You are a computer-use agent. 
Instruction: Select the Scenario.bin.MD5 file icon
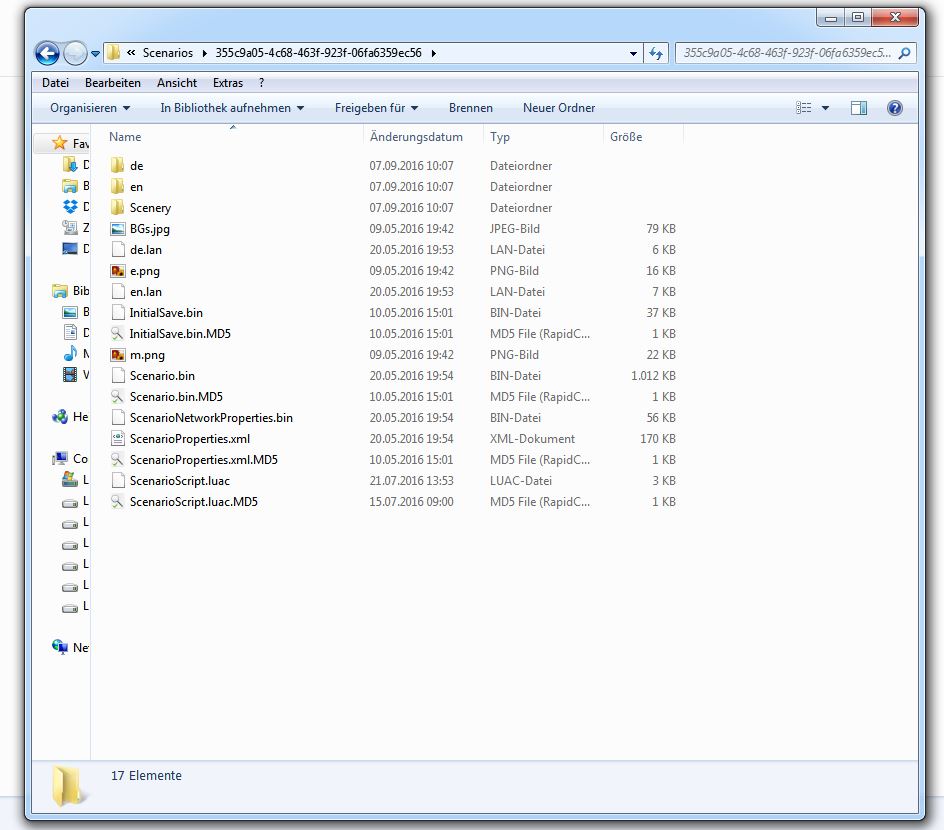click(x=117, y=397)
